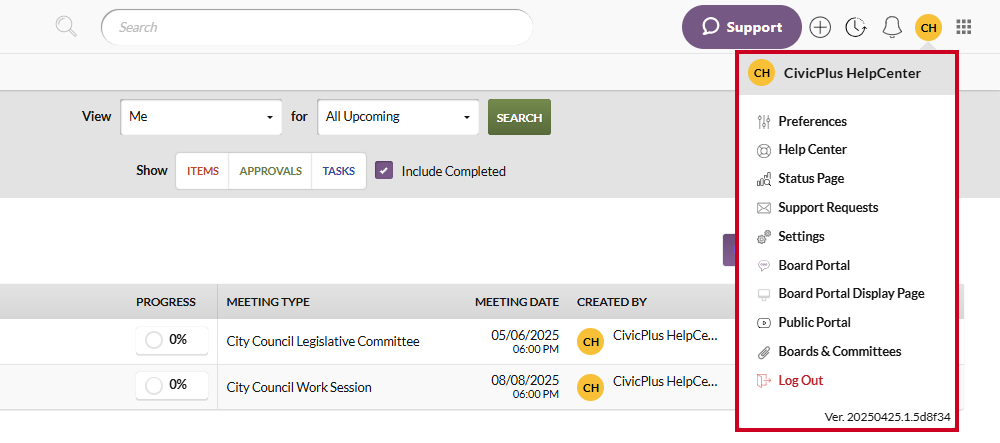Click the Log Out door icon
The image size is (1000, 443).
pos(763,381)
